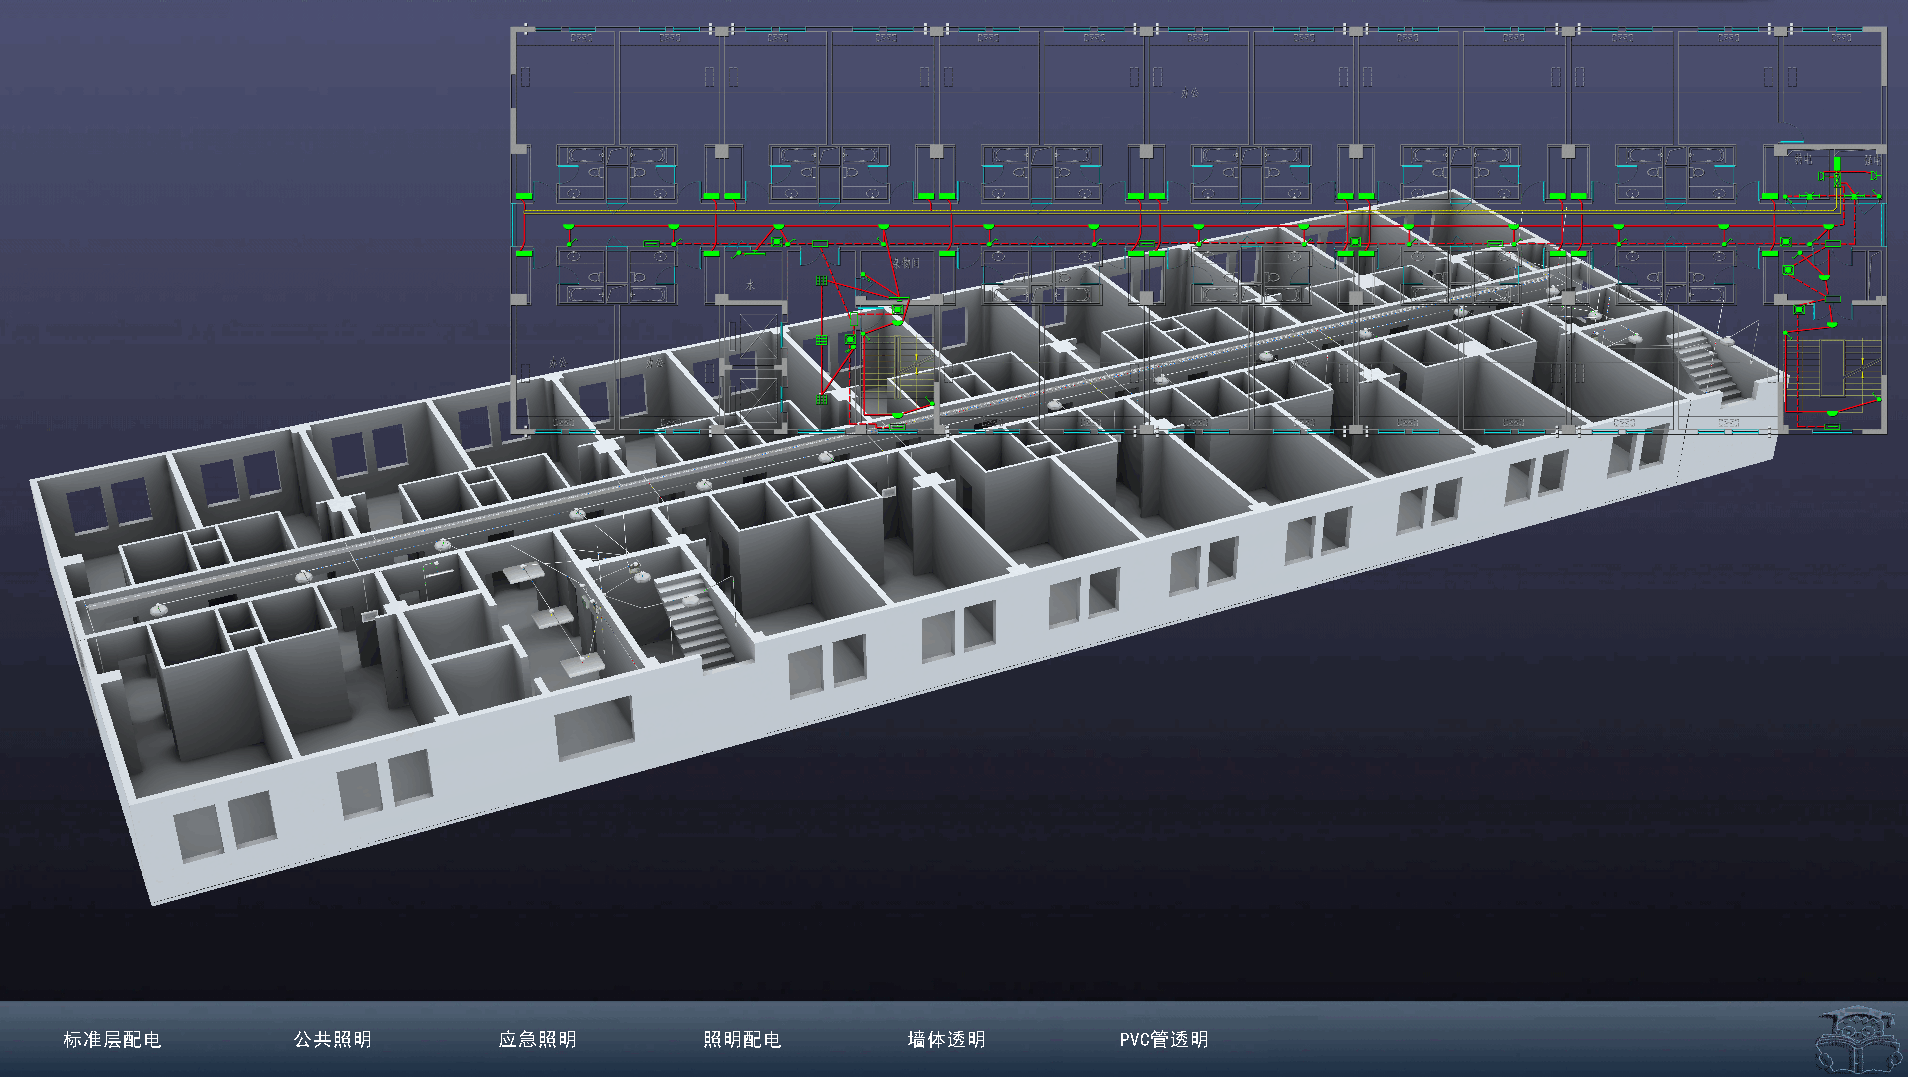Toggle PVC管透明 pipe transparency
Screen dimensions: 1908x1077
pos(1164,1040)
